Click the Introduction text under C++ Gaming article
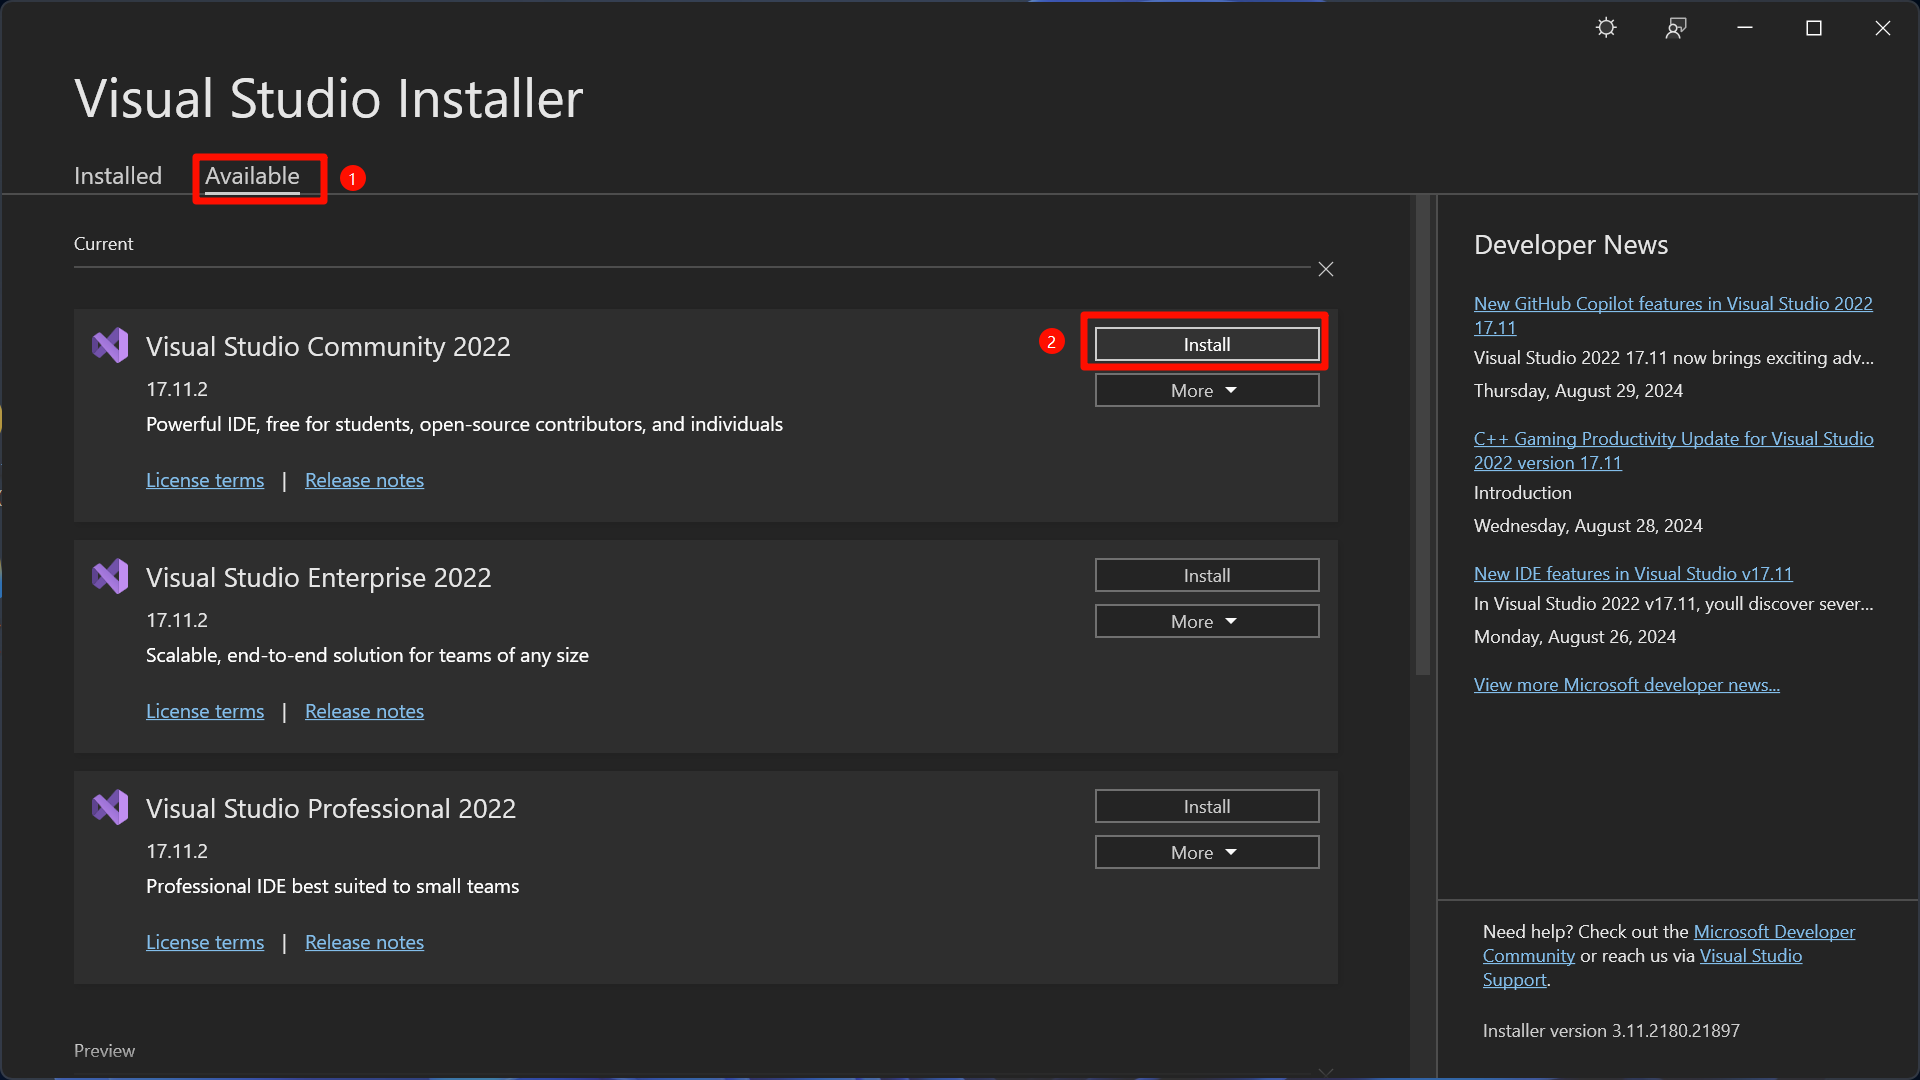Viewport: 1920px width, 1080px height. tap(1522, 492)
